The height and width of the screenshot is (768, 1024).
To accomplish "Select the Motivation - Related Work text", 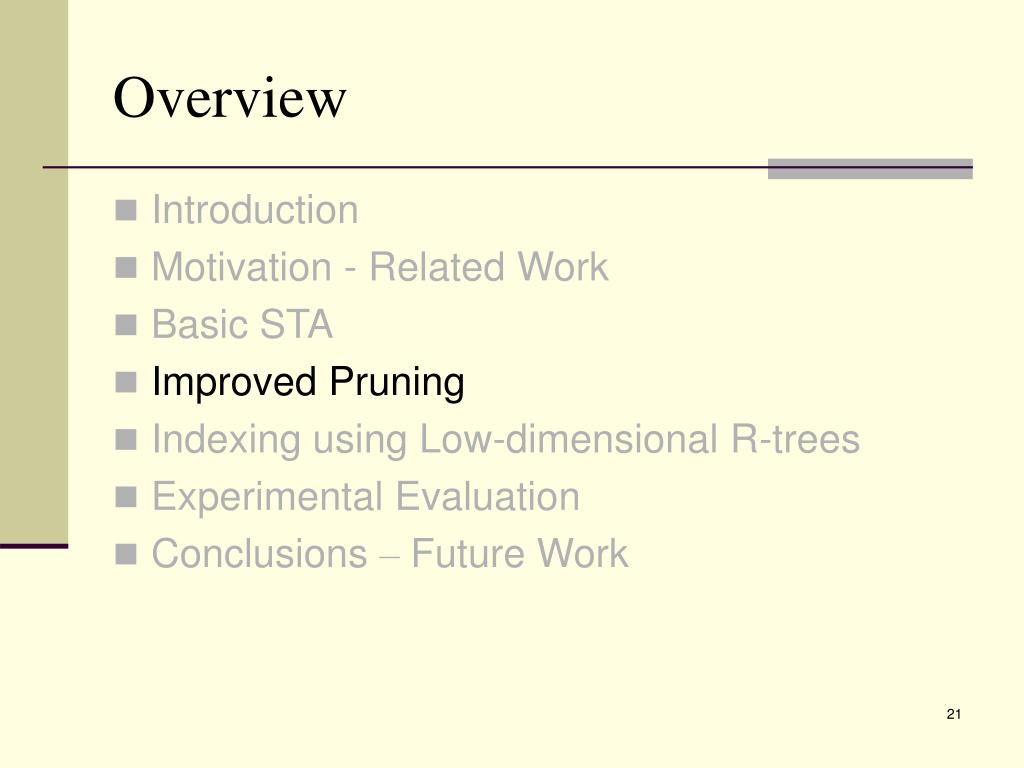I will [380, 267].
